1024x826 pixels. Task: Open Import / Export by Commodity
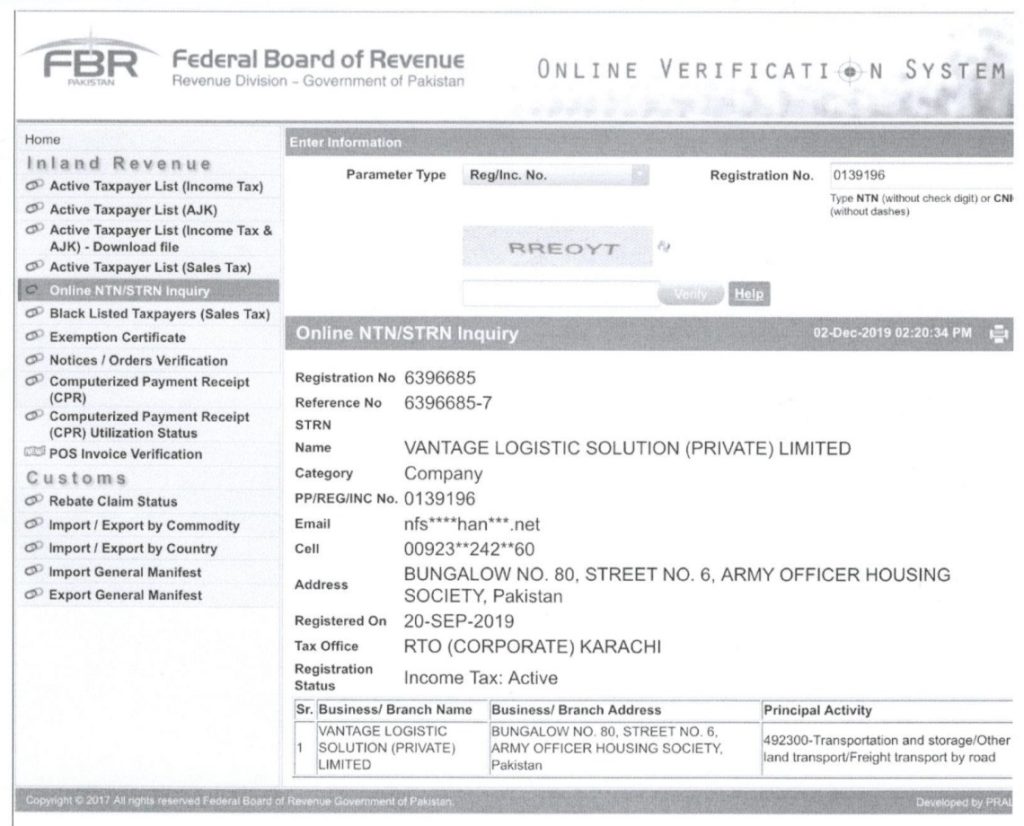pos(144,526)
